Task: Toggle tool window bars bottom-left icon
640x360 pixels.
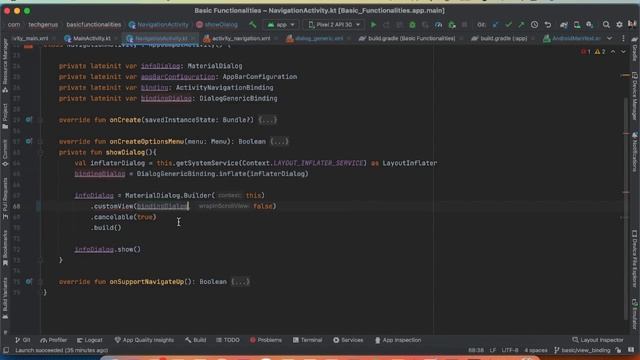Action: (x=6, y=350)
